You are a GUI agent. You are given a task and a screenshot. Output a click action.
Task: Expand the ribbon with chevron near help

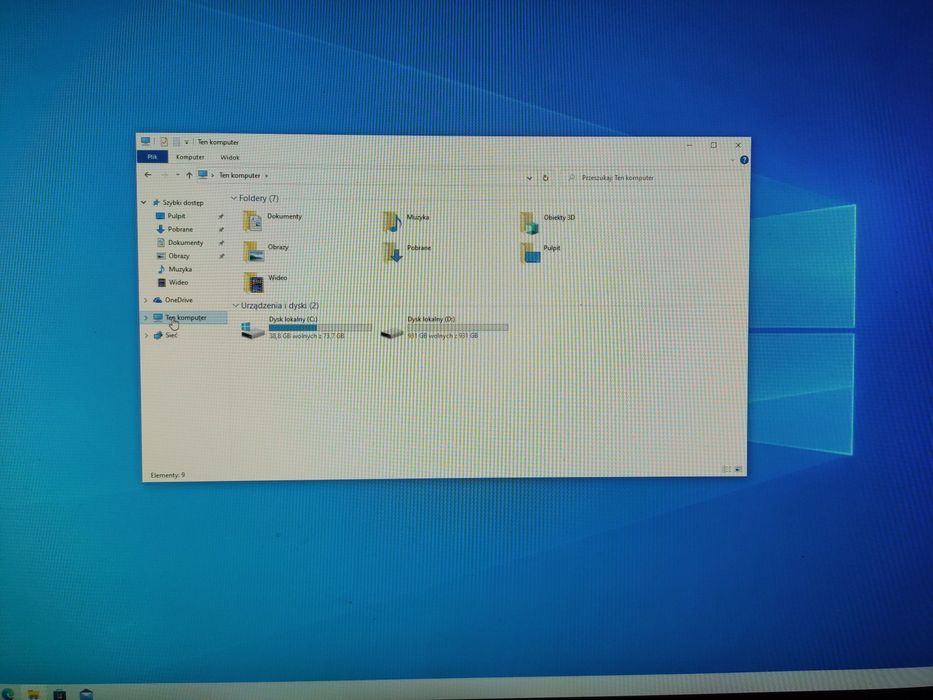pyautogui.click(x=732, y=160)
